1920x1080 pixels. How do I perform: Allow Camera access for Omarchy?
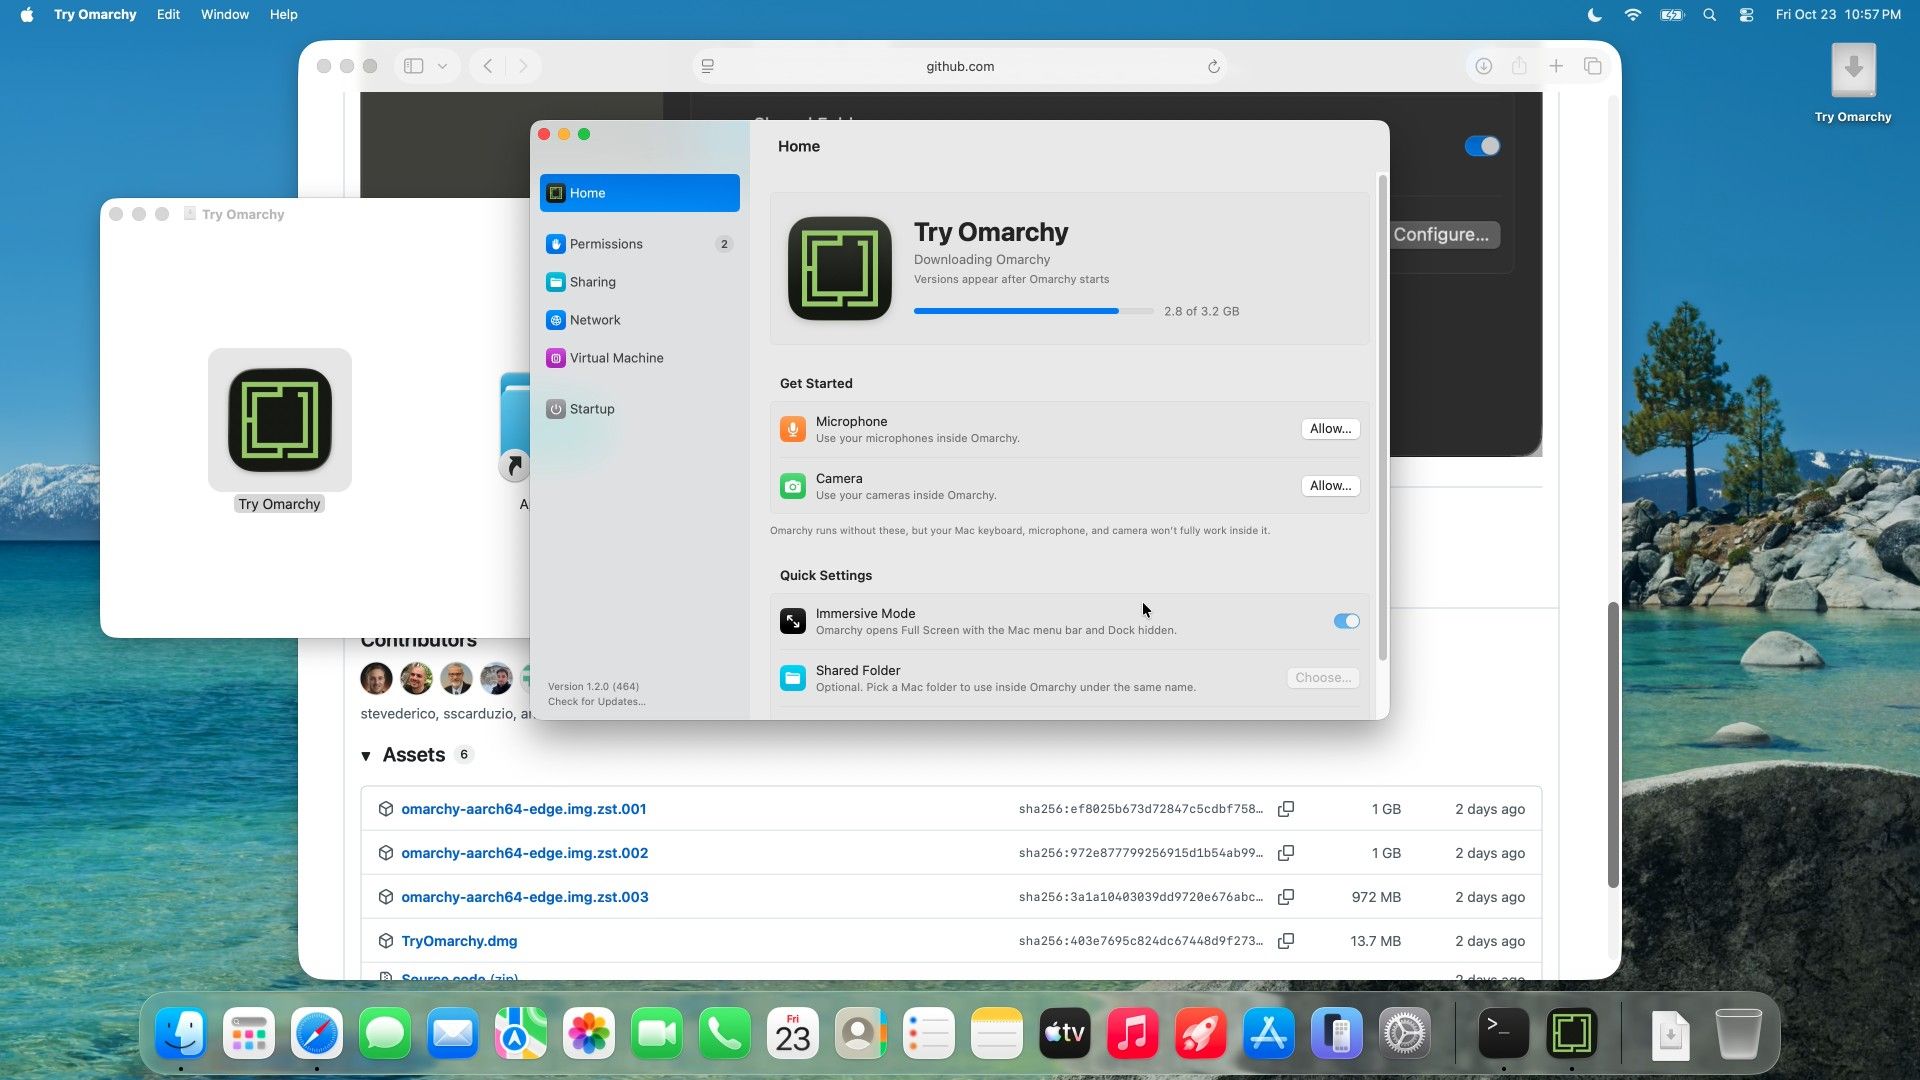click(x=1330, y=486)
